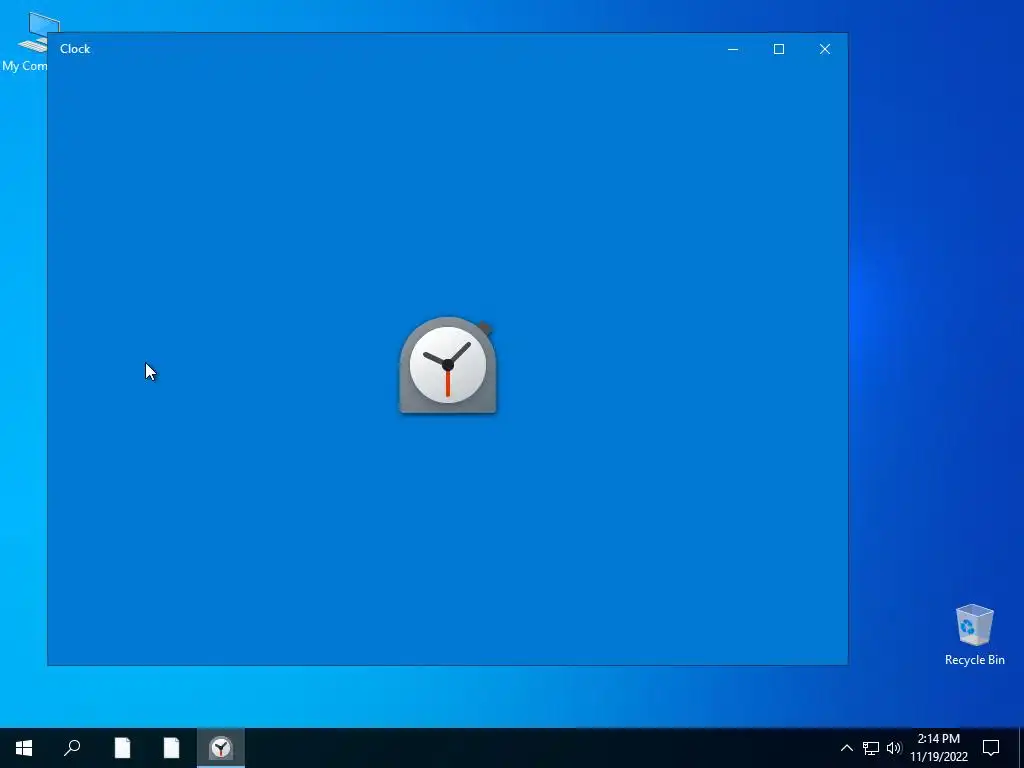The image size is (1024, 768).
Task: Open the second blank document taskbar icon
Action: tap(171, 748)
